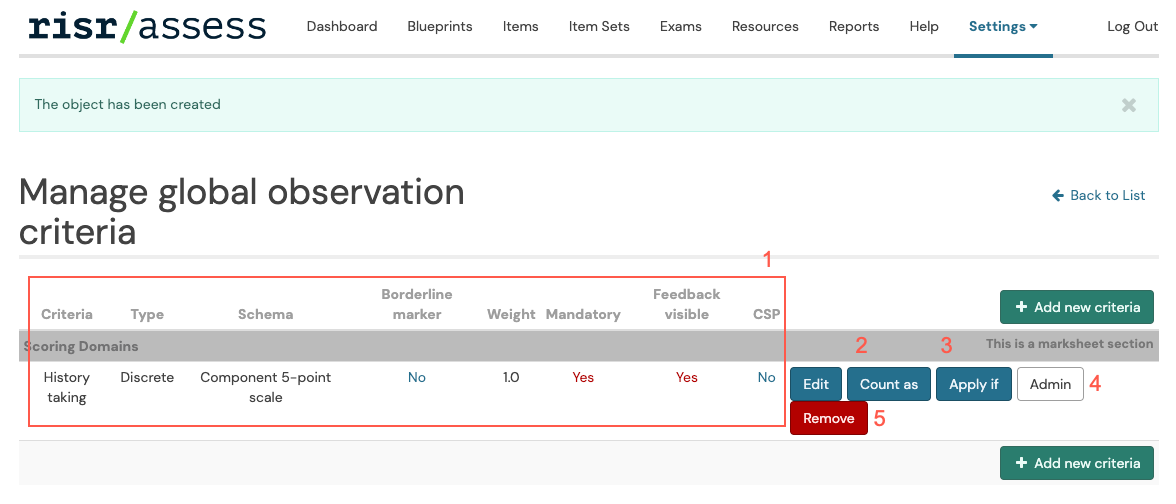The height and width of the screenshot is (504, 1176).
Task: Remove the History taking criterion
Action: tap(828, 419)
